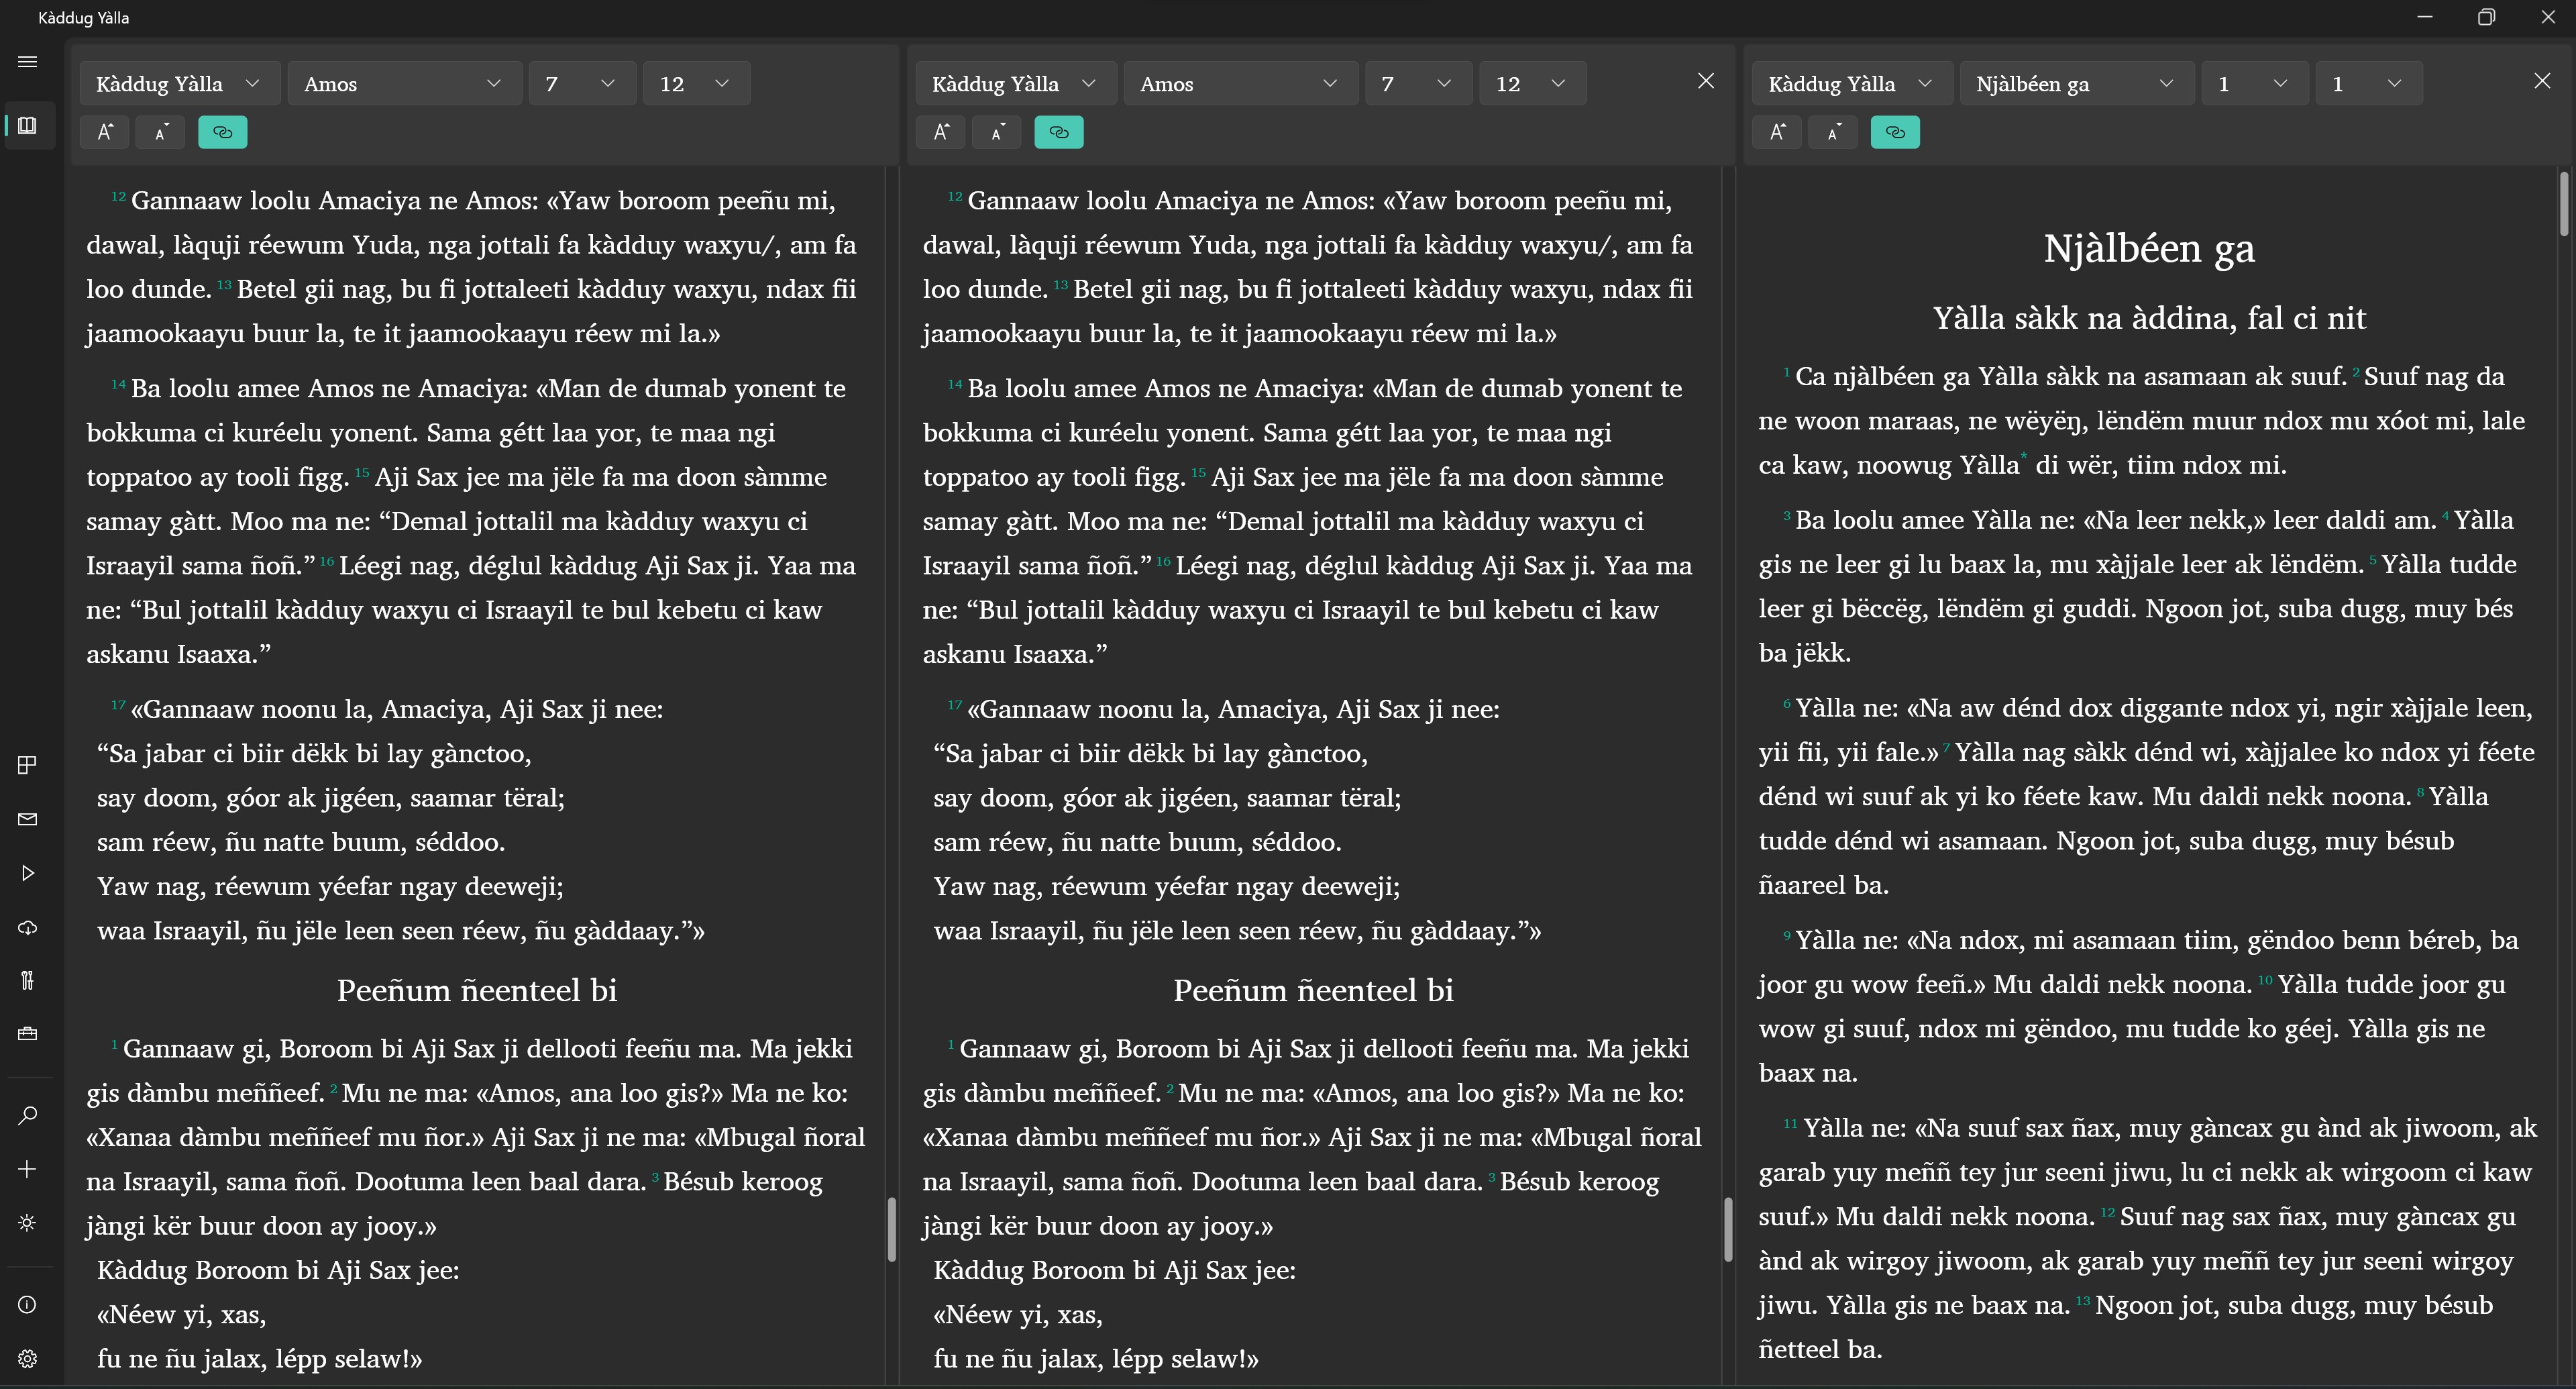Open the toolbox sidebar icon
The image size is (2576, 1389).
[x=28, y=1033]
